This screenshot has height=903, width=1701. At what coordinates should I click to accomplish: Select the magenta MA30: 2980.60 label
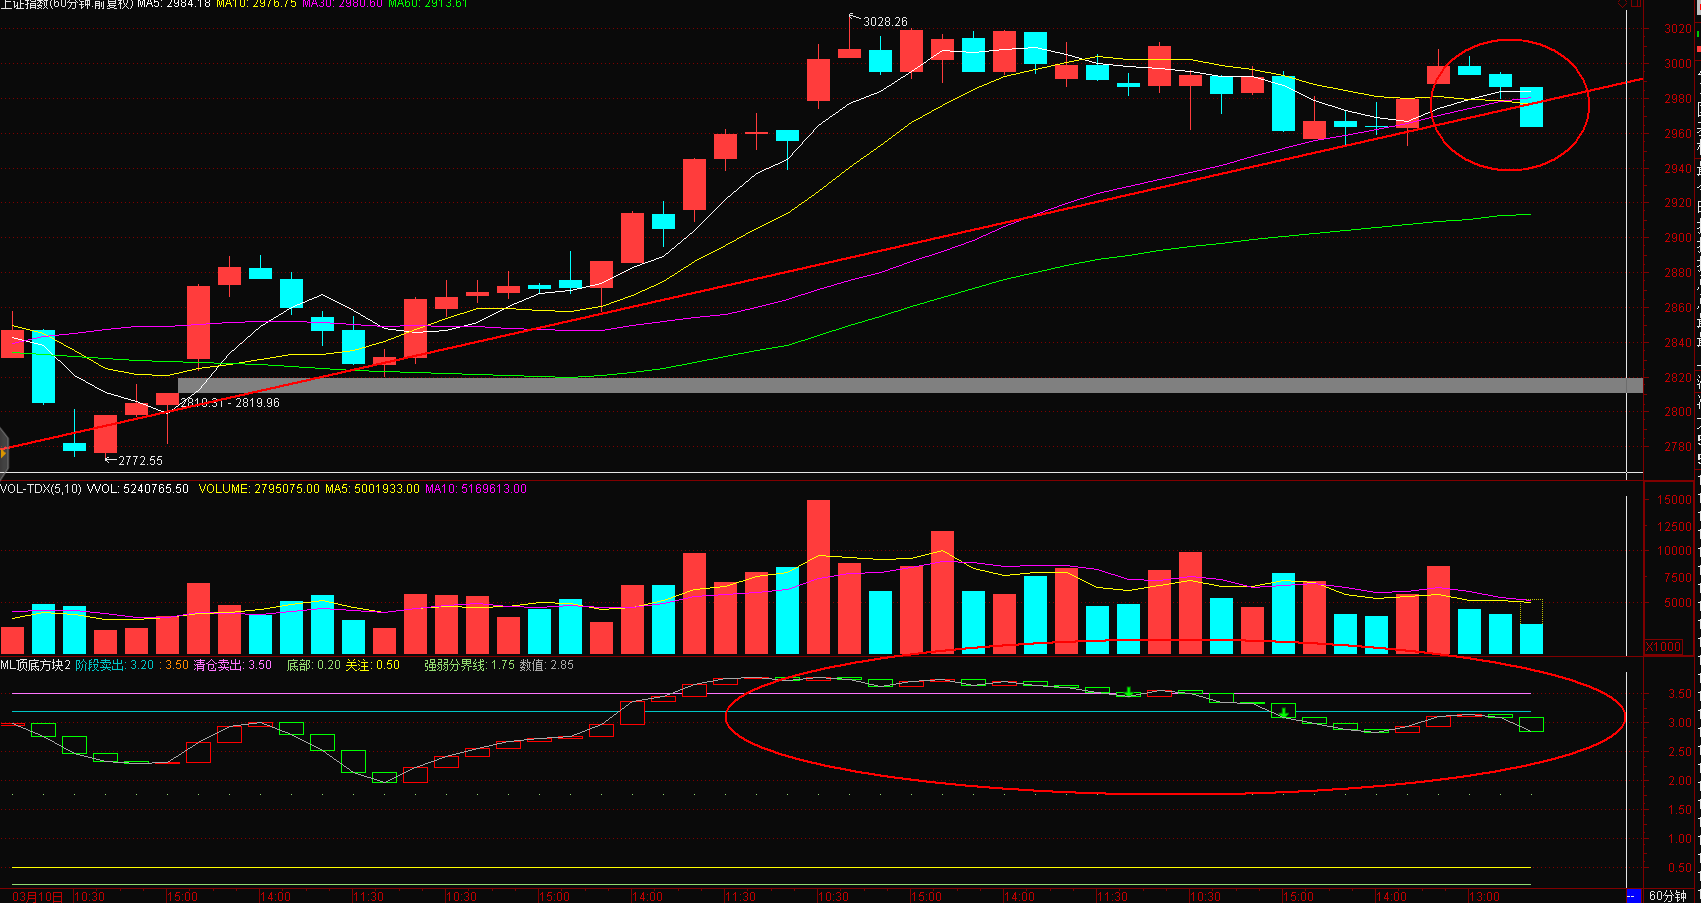[x=342, y=4]
